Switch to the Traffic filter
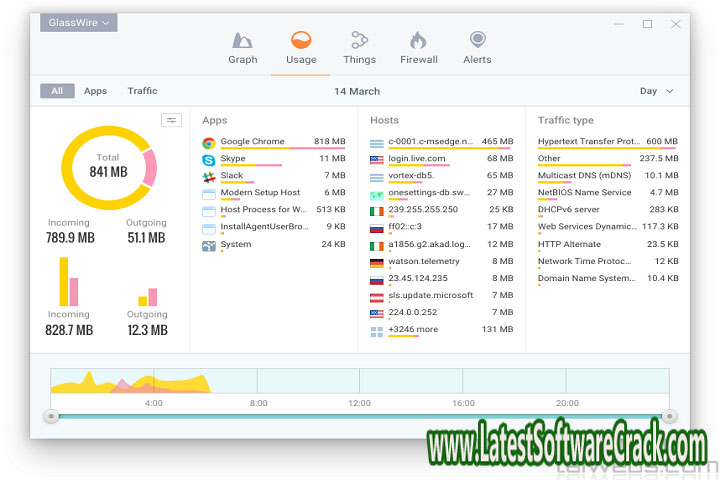 [142, 91]
